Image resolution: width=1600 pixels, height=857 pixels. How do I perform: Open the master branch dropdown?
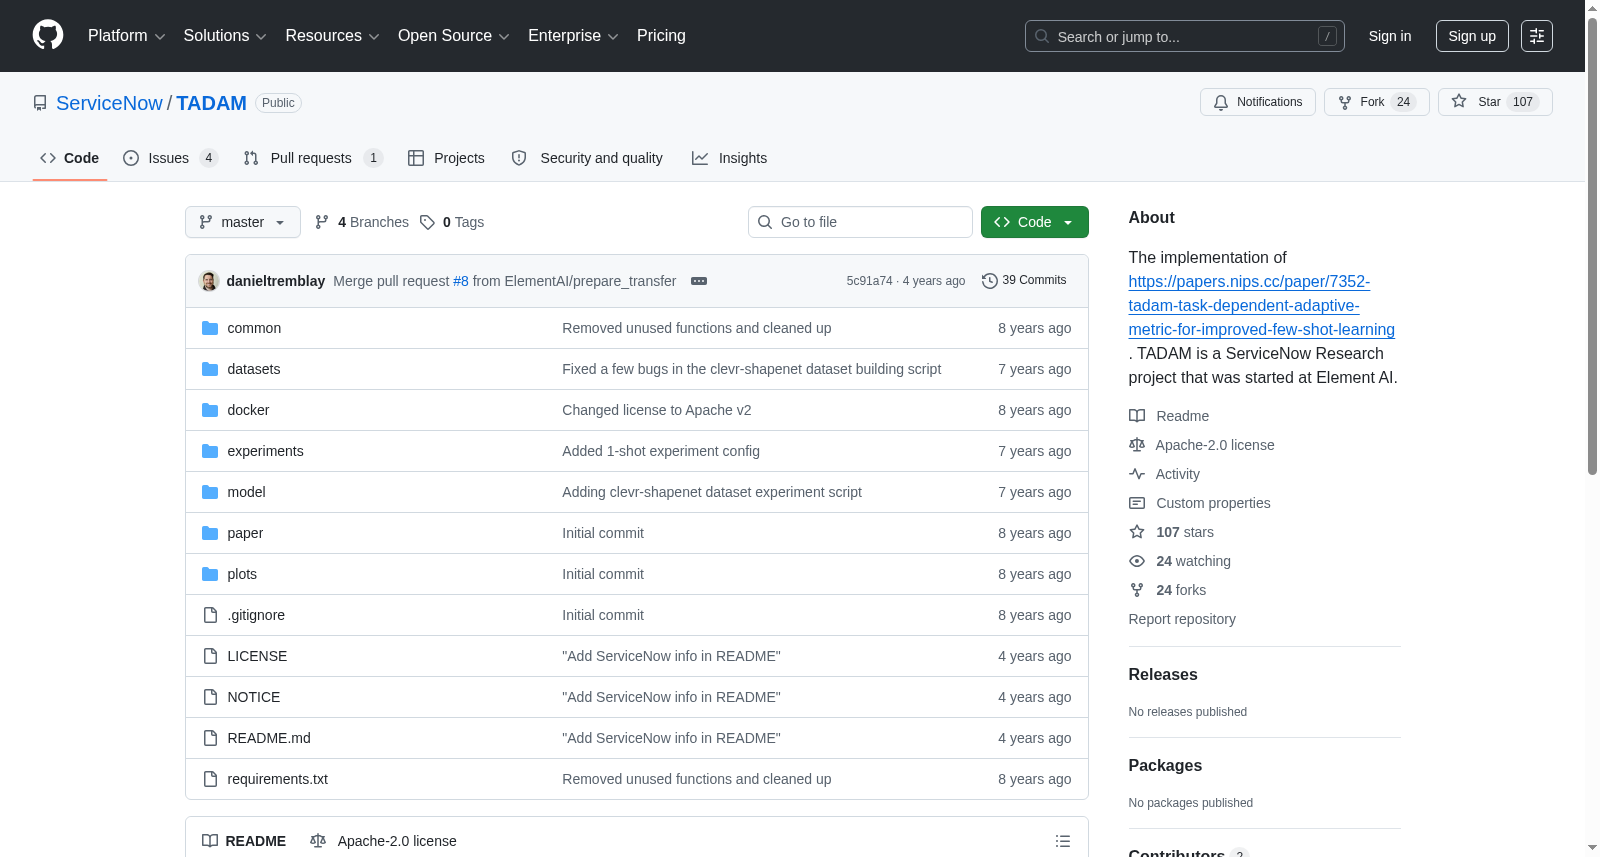pos(243,222)
